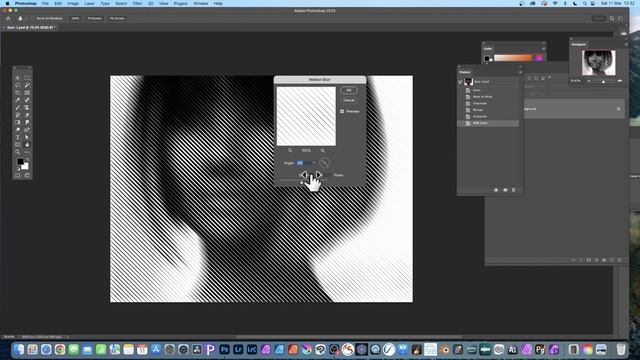Click Cancel in Motion Blur dialog
The height and width of the screenshot is (360, 640).
(349, 100)
